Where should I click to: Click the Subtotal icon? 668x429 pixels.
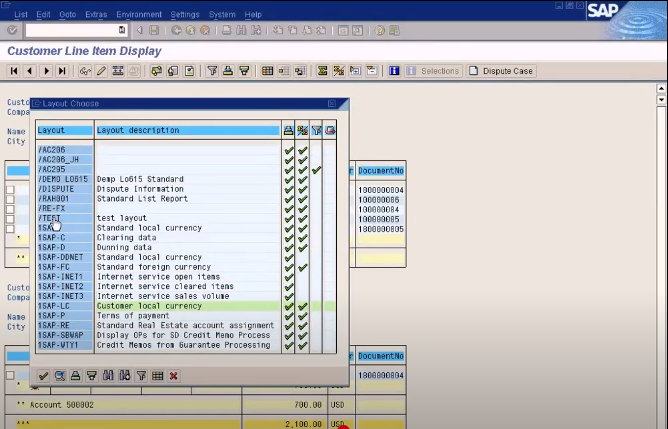tap(339, 71)
